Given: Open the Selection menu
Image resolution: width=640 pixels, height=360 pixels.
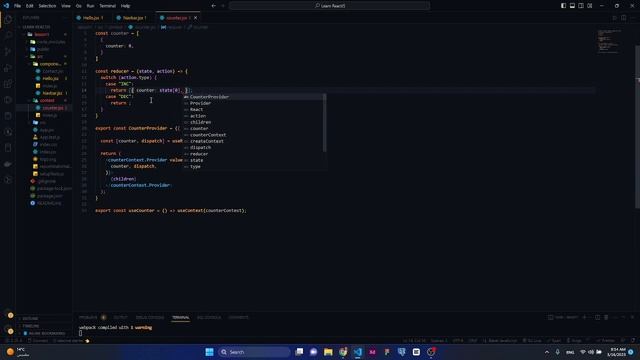Looking at the screenshot, I should tap(47, 6).
